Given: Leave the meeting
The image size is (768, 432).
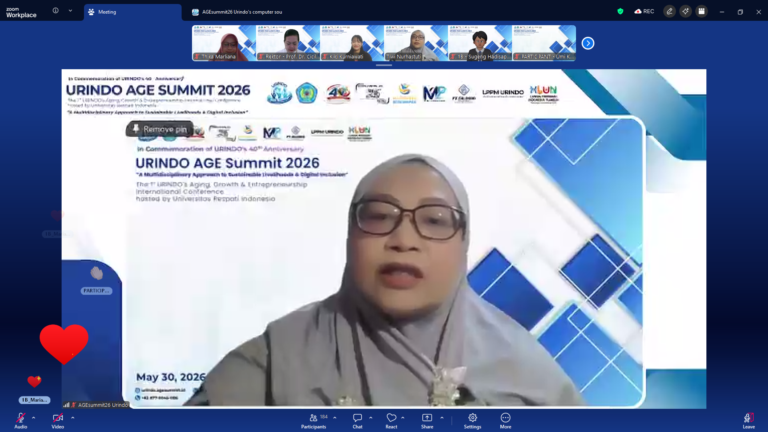Looking at the screenshot, I should click(748, 420).
